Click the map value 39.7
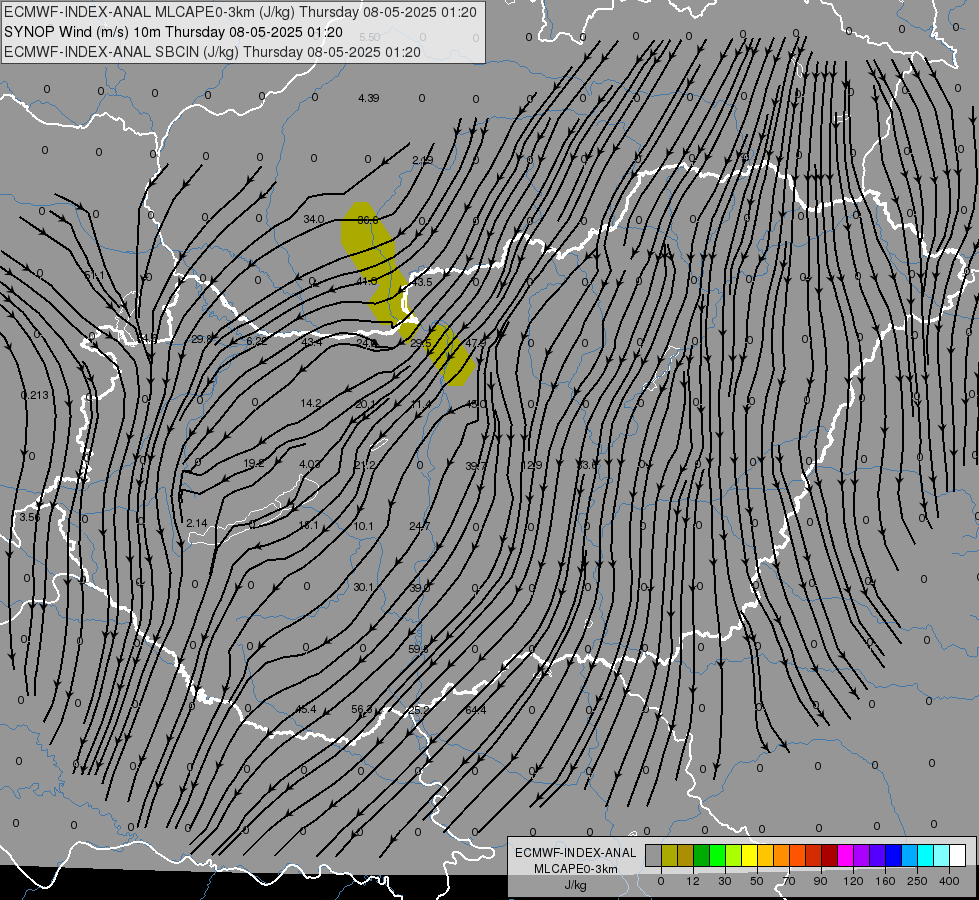This screenshot has width=979, height=900. tap(476, 466)
